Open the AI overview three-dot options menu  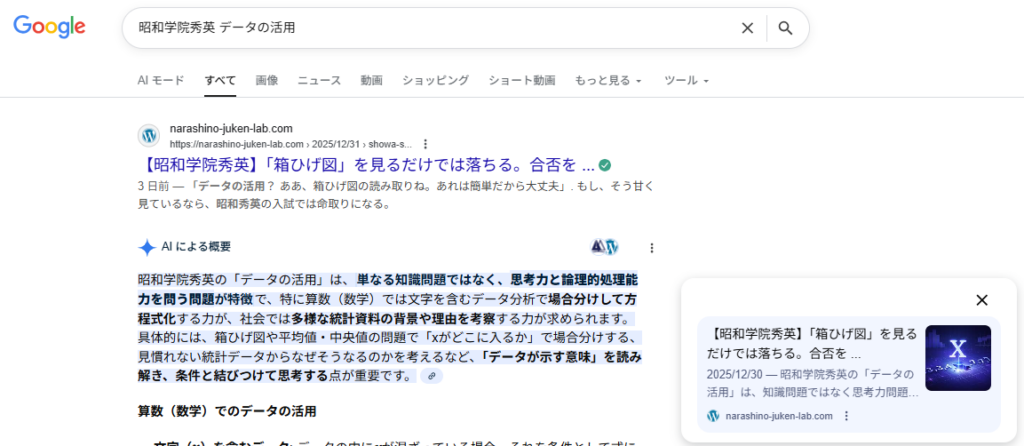[652, 248]
